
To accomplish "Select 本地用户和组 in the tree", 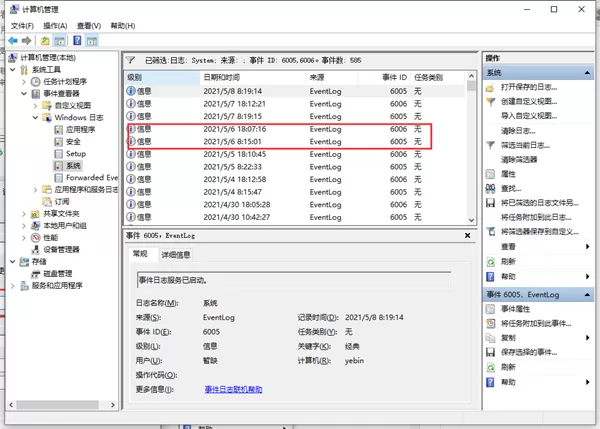I will (65, 225).
